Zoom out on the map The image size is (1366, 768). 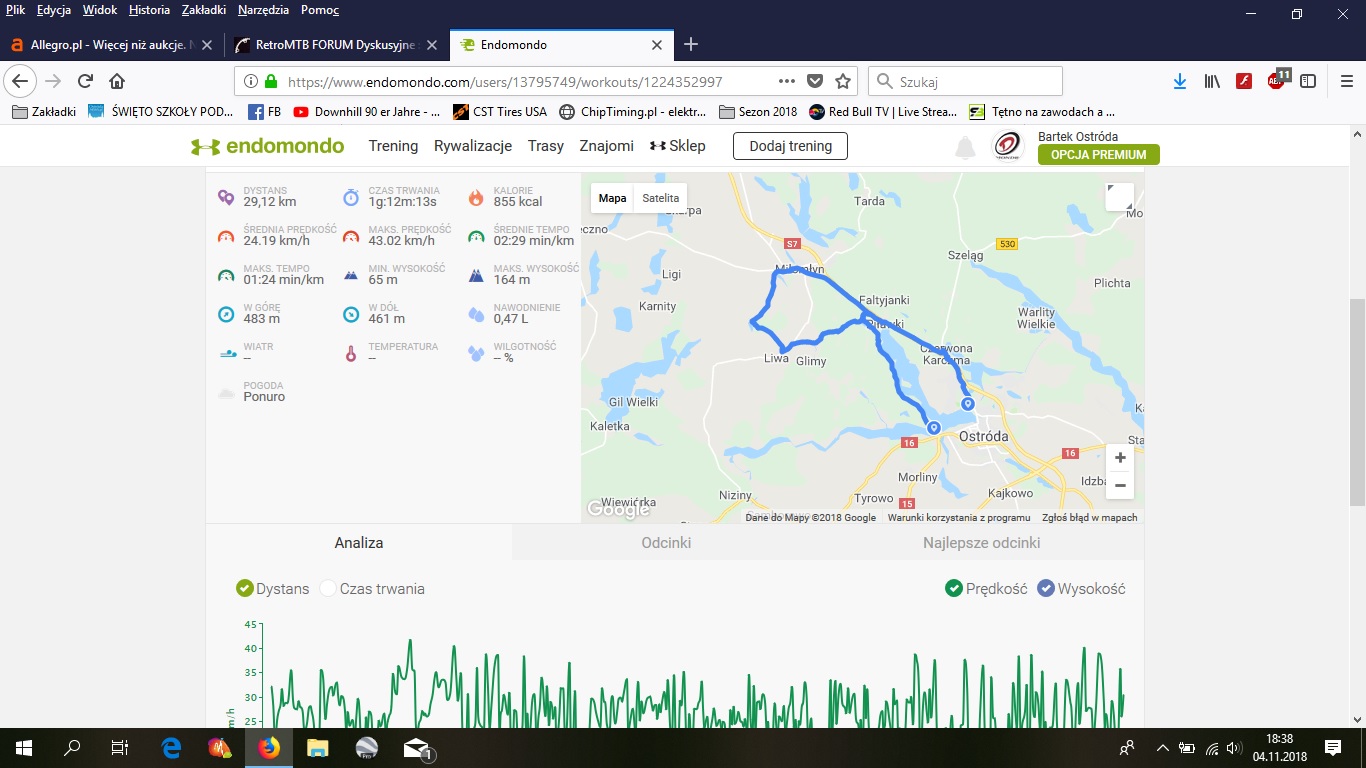point(1120,486)
